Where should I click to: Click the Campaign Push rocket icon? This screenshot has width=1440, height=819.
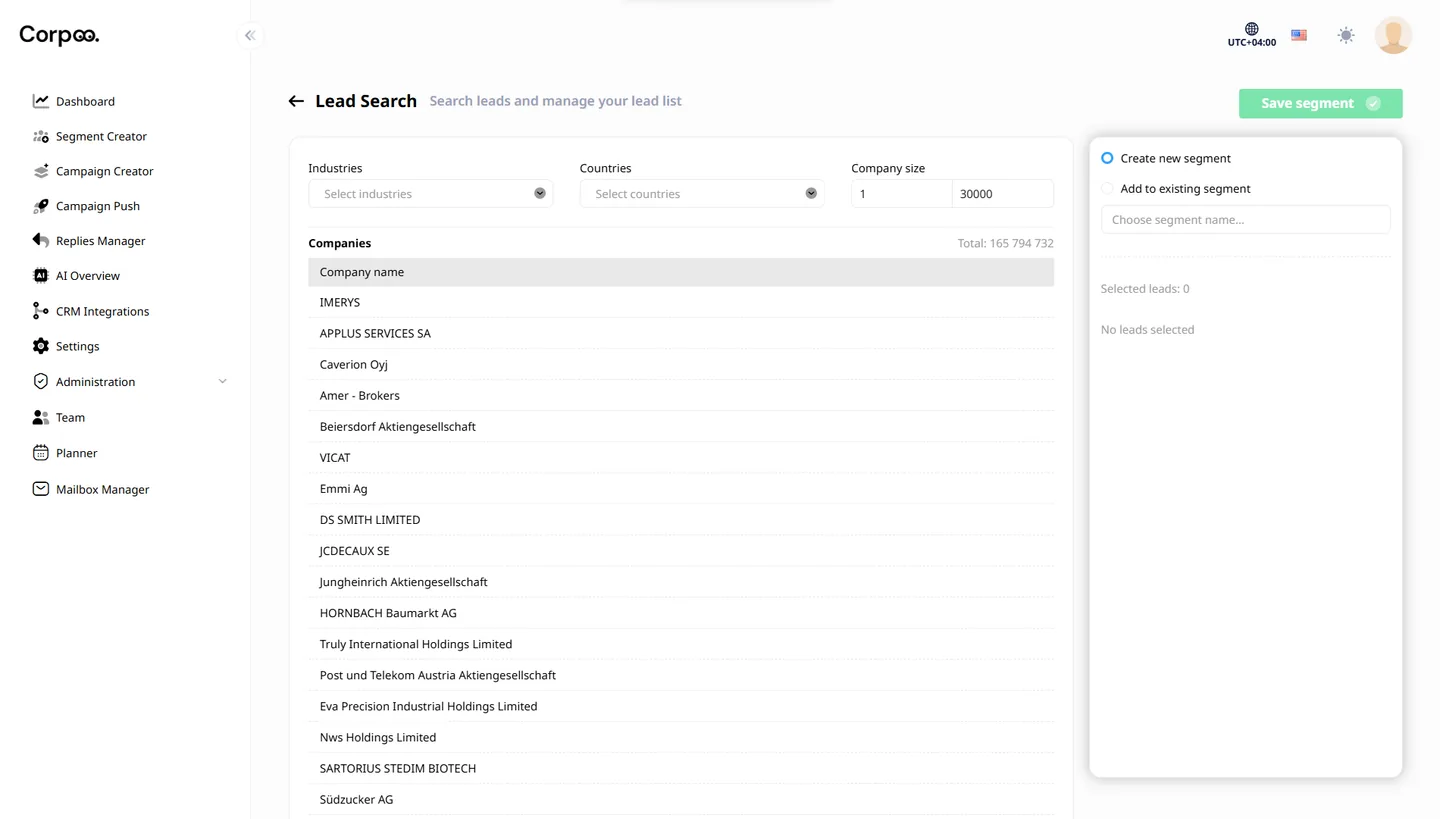40,206
